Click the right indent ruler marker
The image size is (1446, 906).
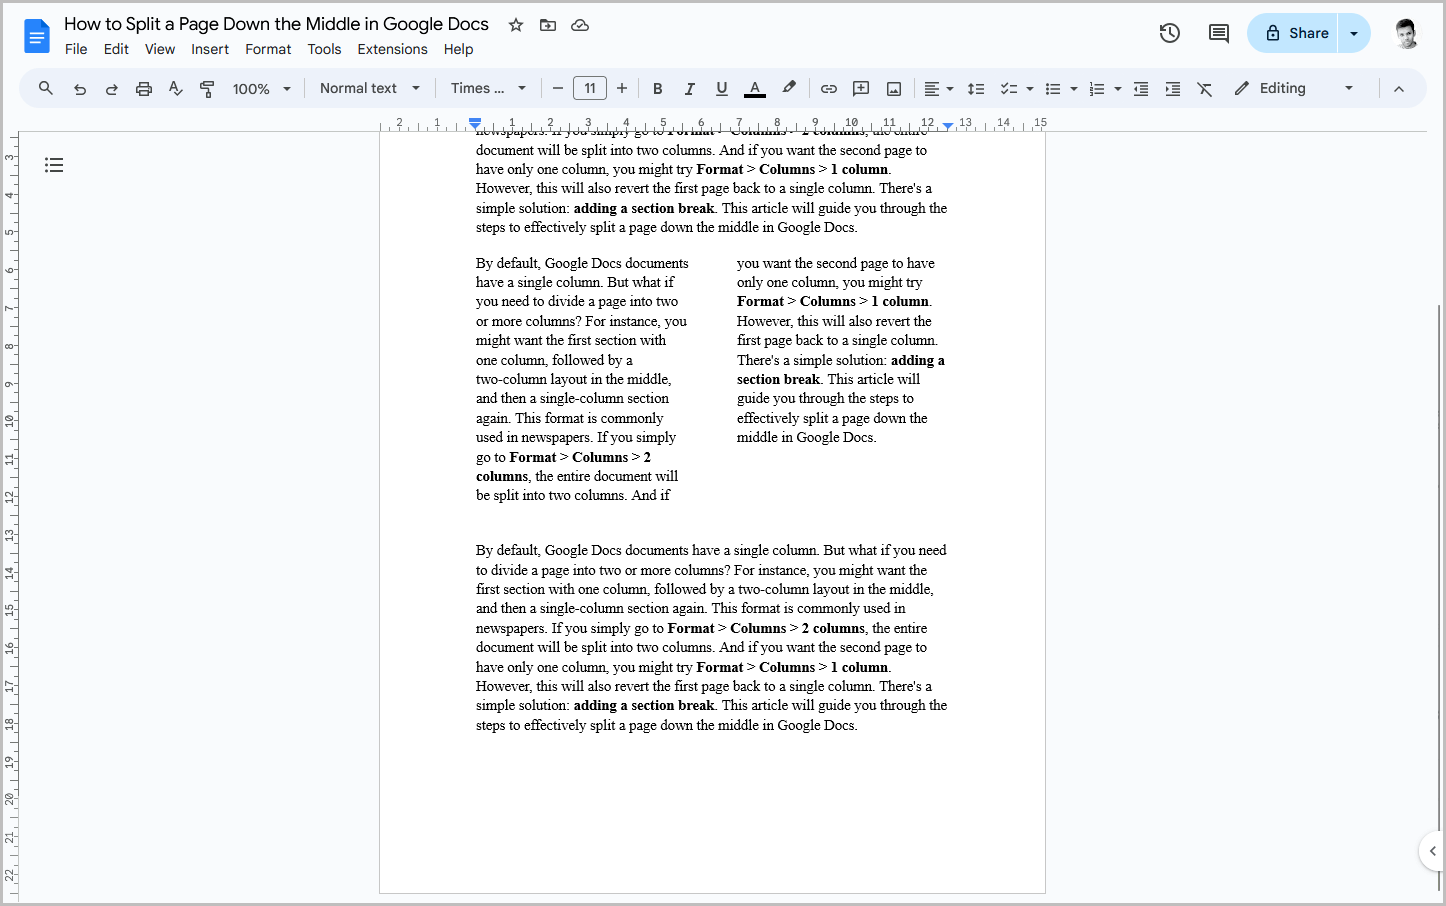pos(948,125)
